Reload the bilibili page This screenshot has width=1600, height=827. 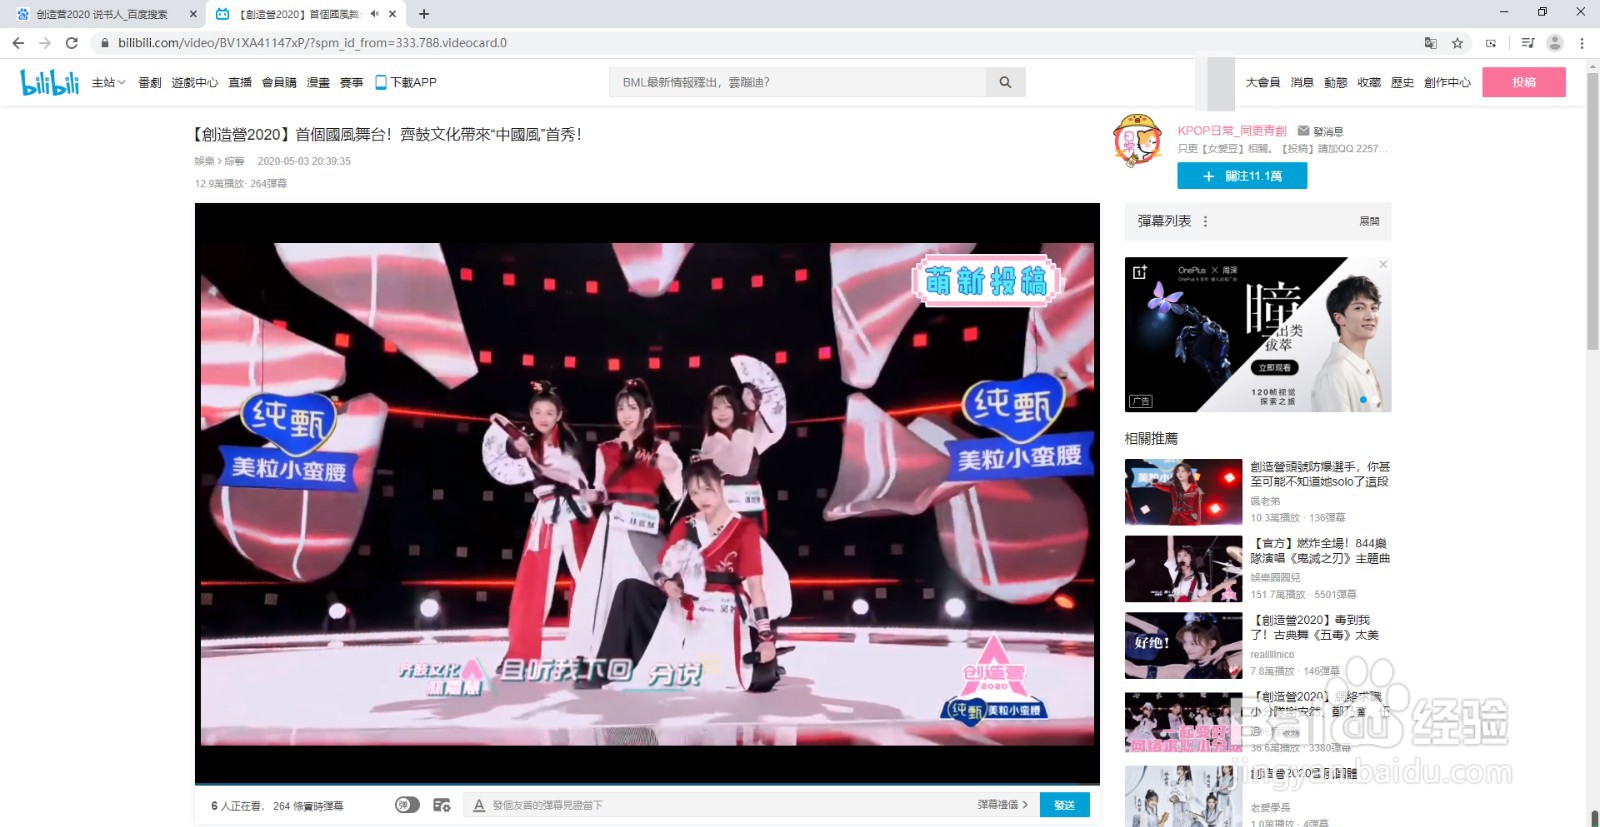[x=72, y=43]
